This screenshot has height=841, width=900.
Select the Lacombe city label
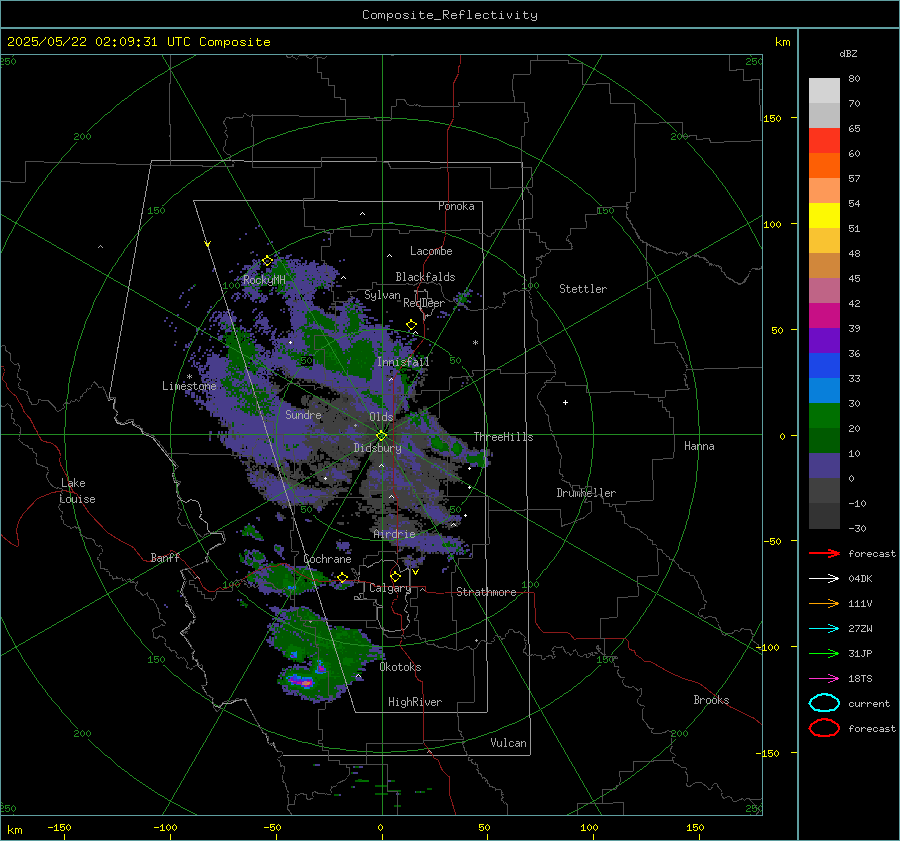coord(431,251)
